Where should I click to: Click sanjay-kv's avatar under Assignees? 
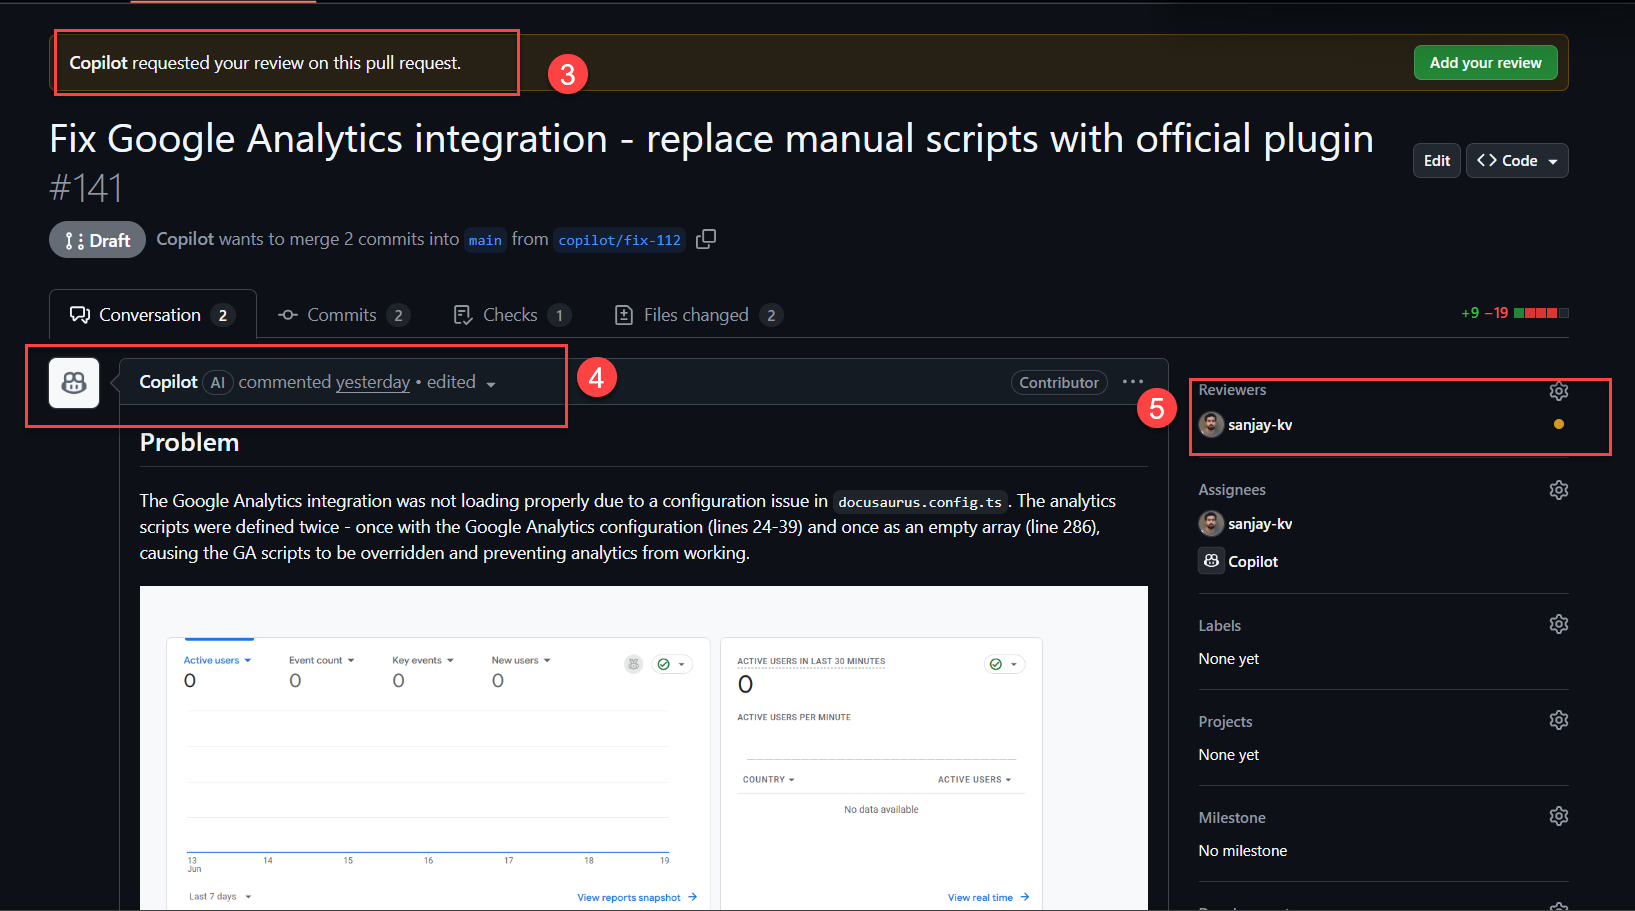click(1211, 523)
